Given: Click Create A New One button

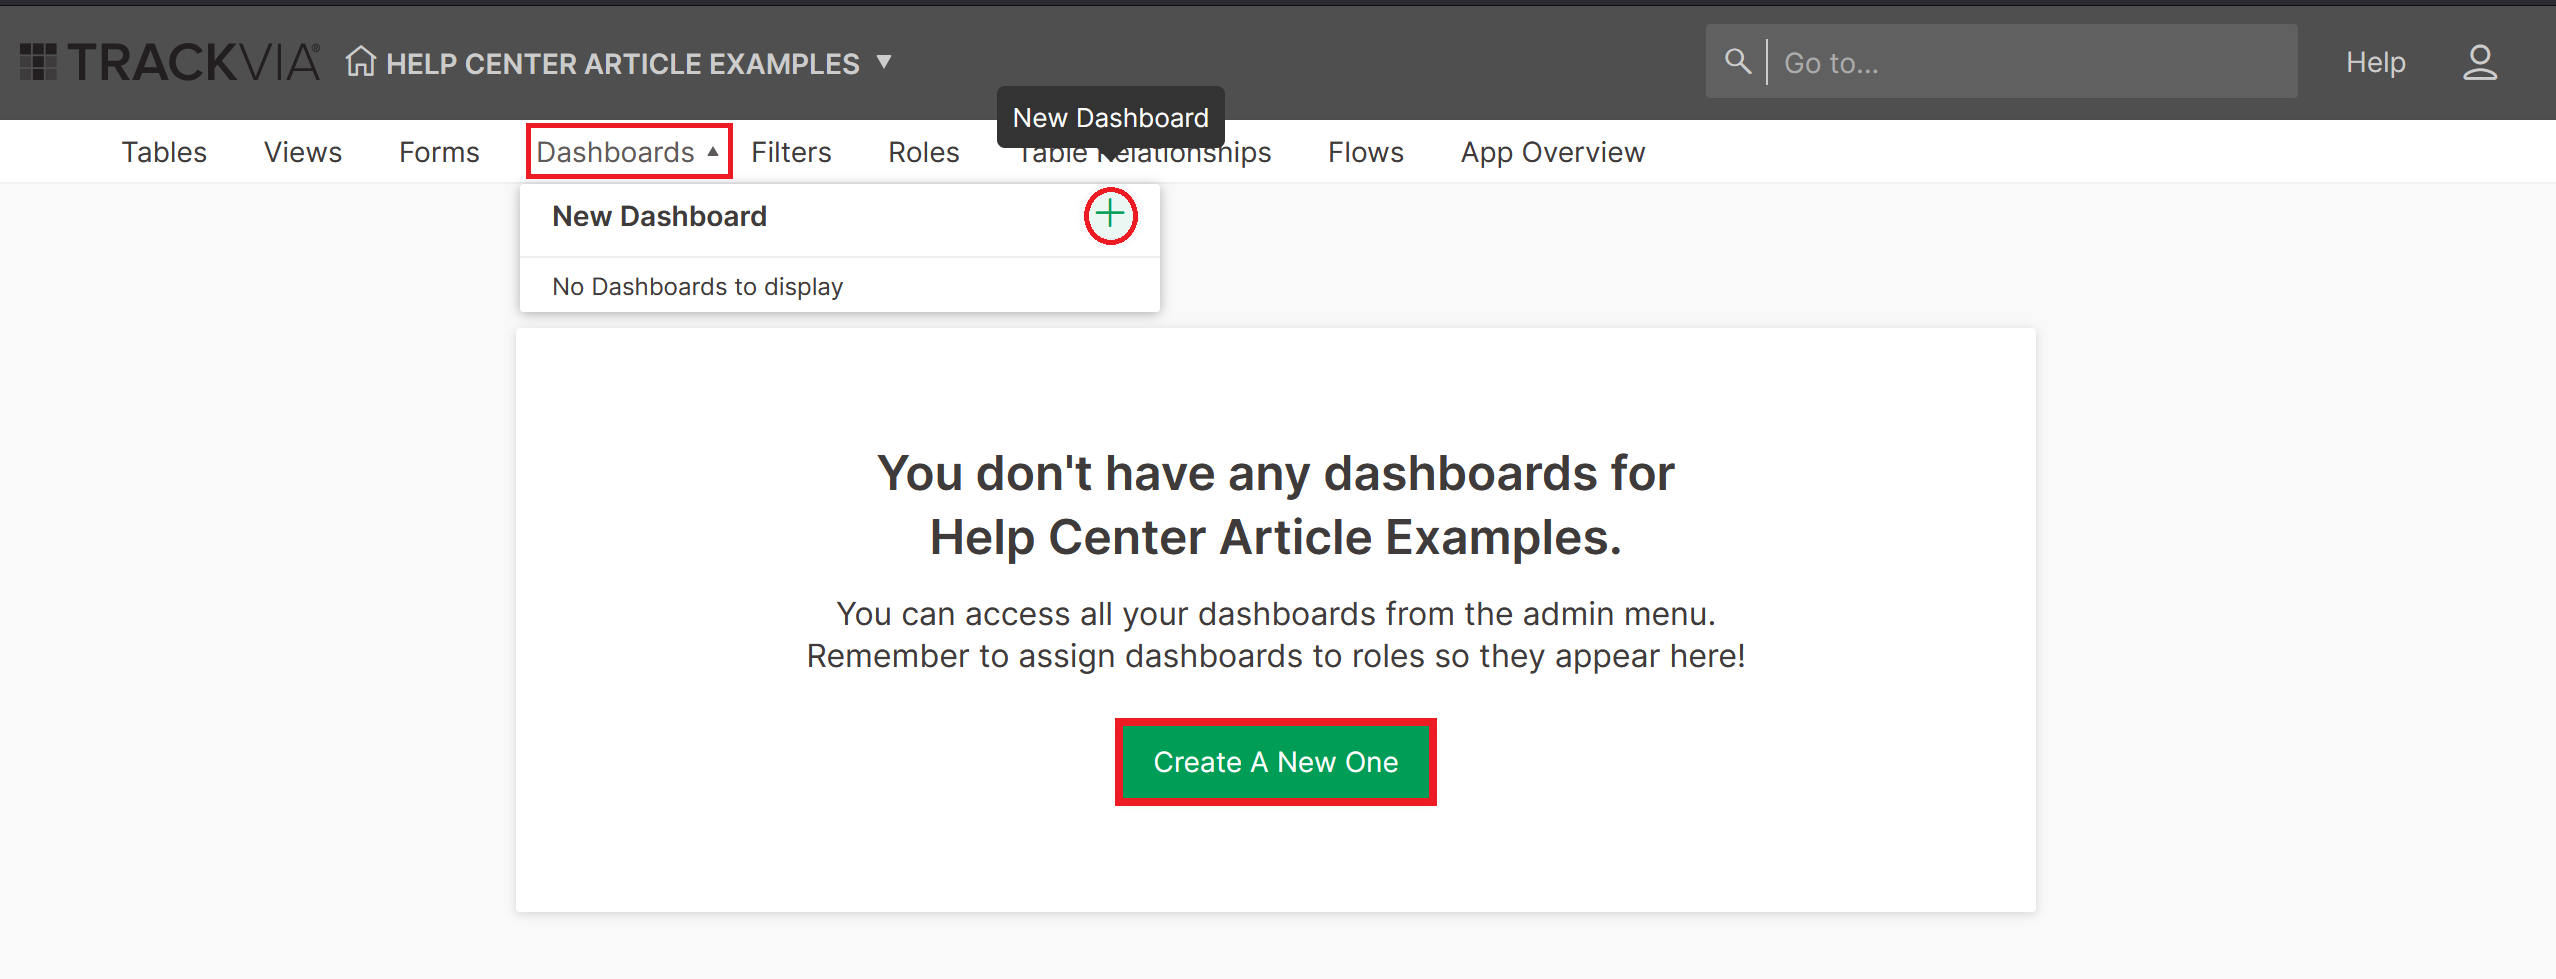Looking at the screenshot, I should pos(1275,761).
